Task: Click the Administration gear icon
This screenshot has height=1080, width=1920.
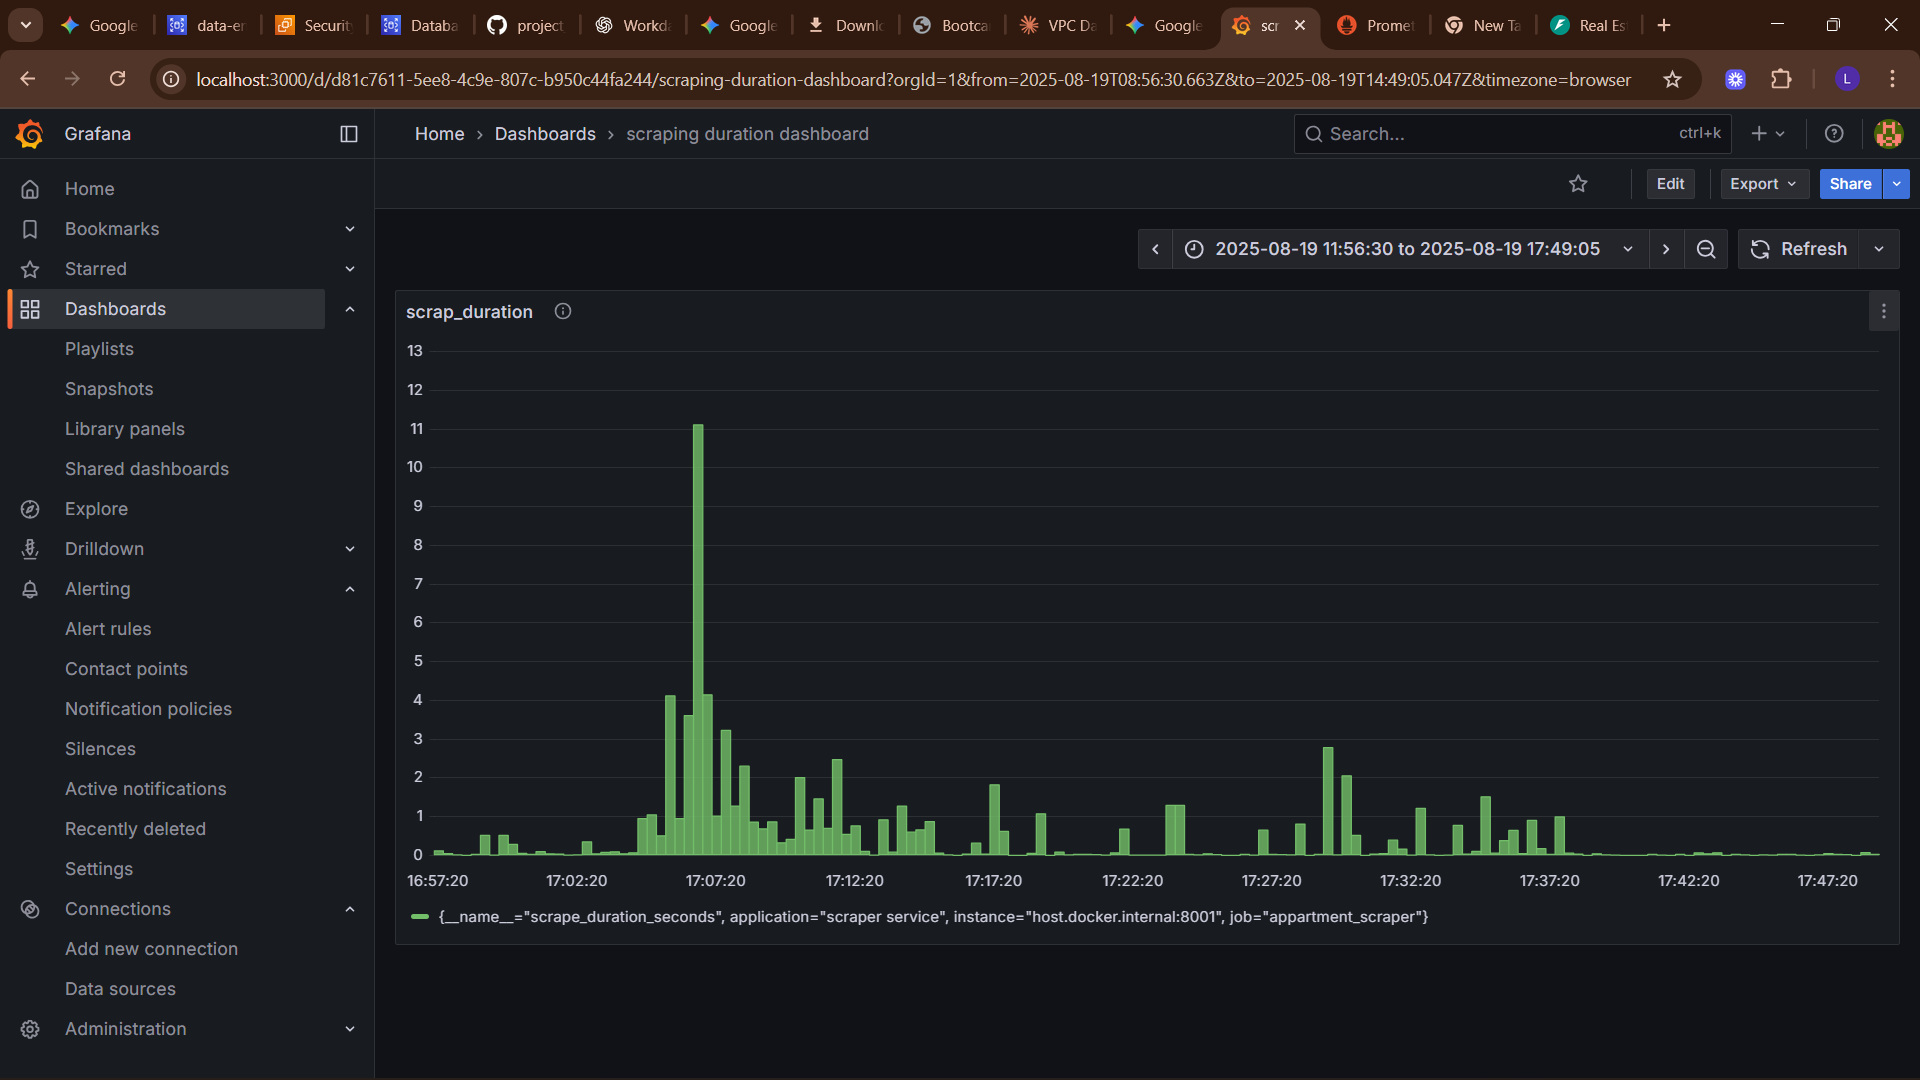Action: click(x=30, y=1029)
